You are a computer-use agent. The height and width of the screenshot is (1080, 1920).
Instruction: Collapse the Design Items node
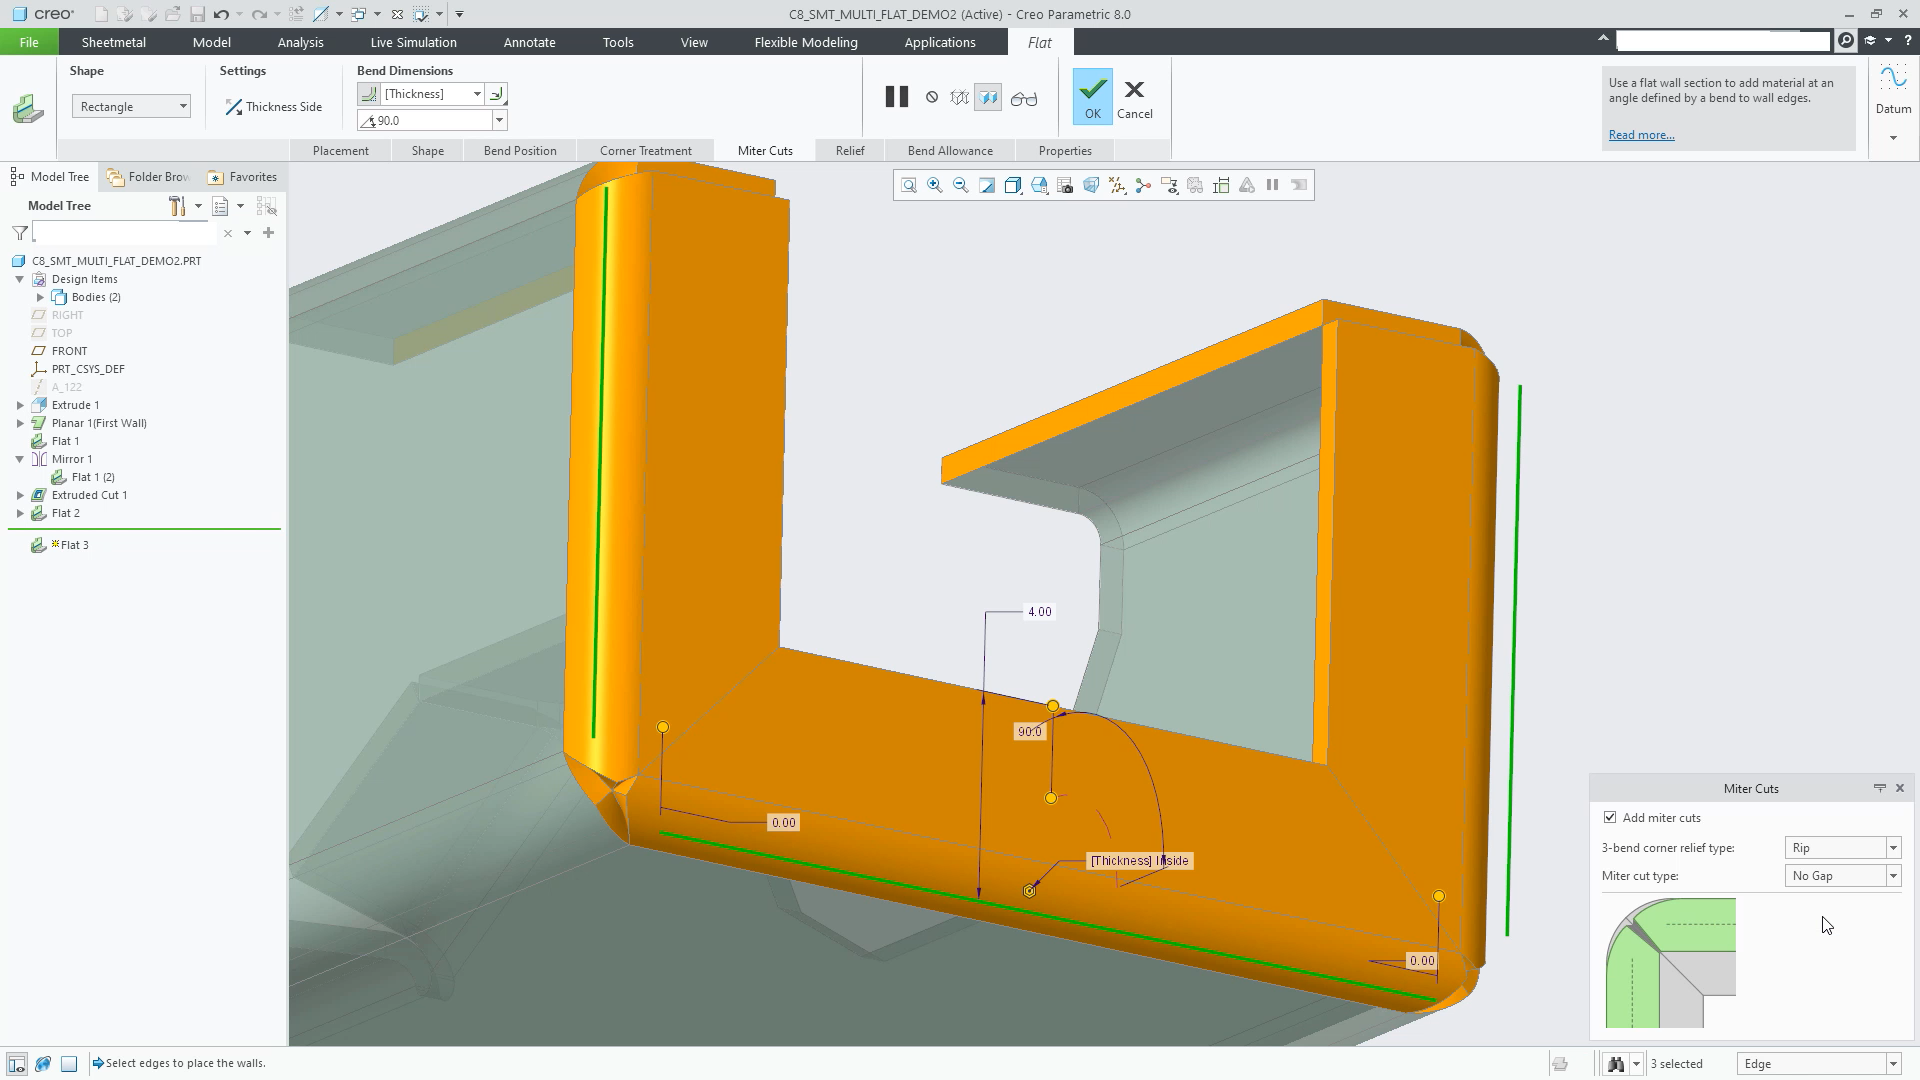pos(20,279)
